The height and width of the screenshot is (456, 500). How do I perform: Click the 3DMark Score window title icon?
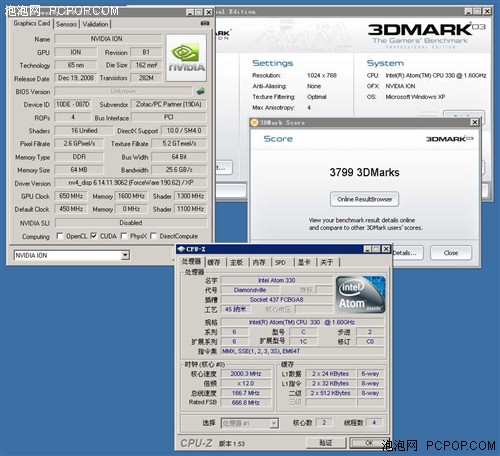255,122
